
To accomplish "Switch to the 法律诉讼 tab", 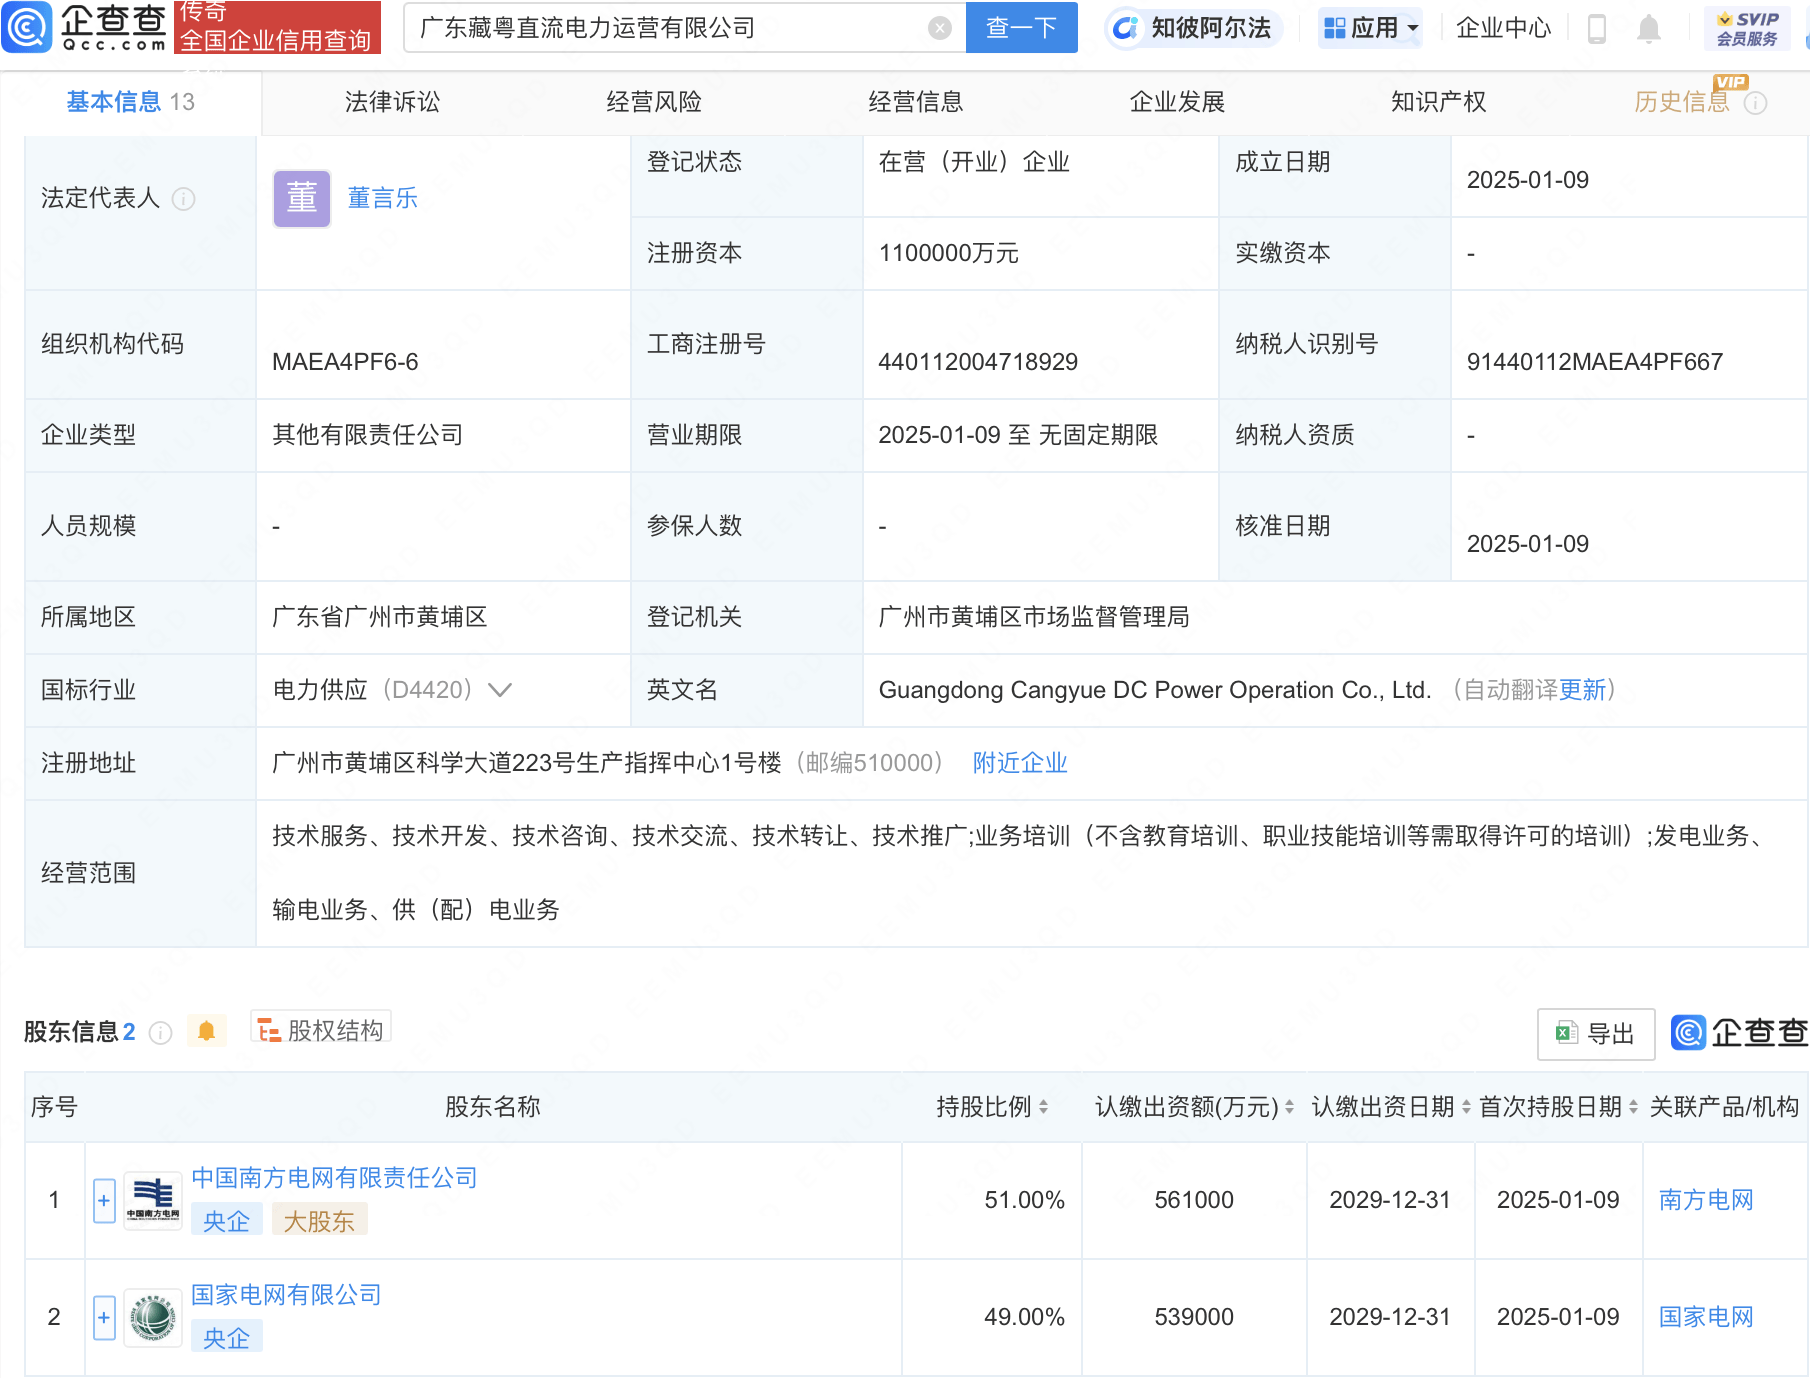I will 391,101.
